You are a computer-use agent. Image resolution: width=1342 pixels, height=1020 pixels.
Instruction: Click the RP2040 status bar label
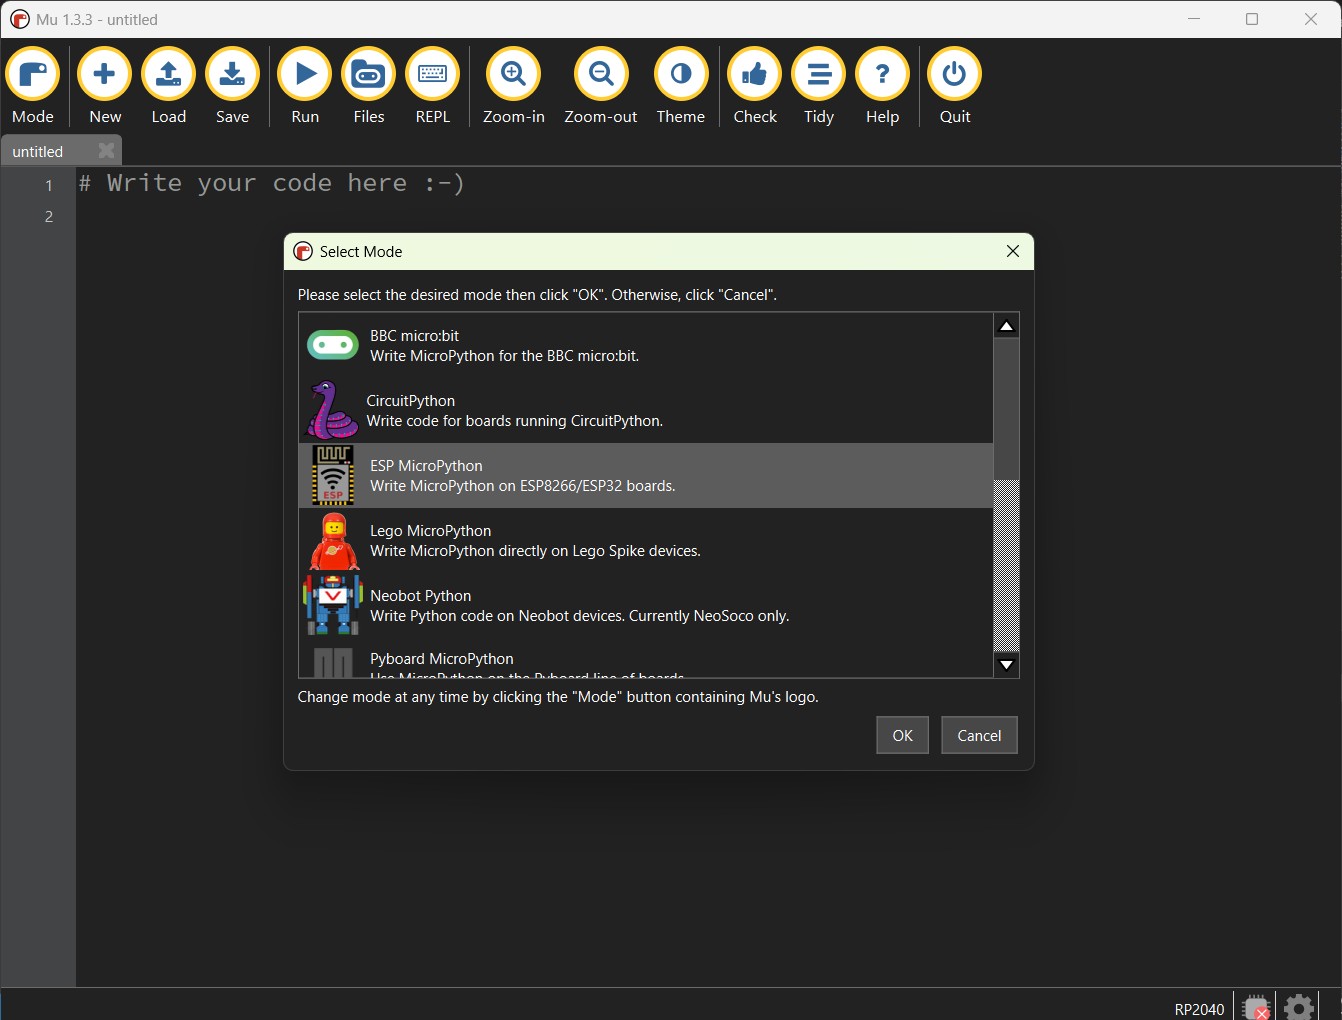coord(1199,1009)
